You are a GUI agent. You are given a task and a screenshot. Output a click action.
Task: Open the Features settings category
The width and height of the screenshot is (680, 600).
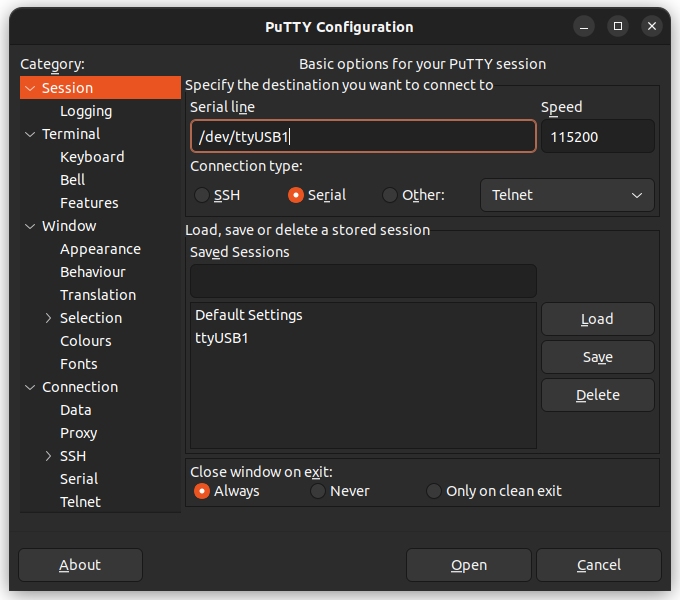click(x=89, y=203)
